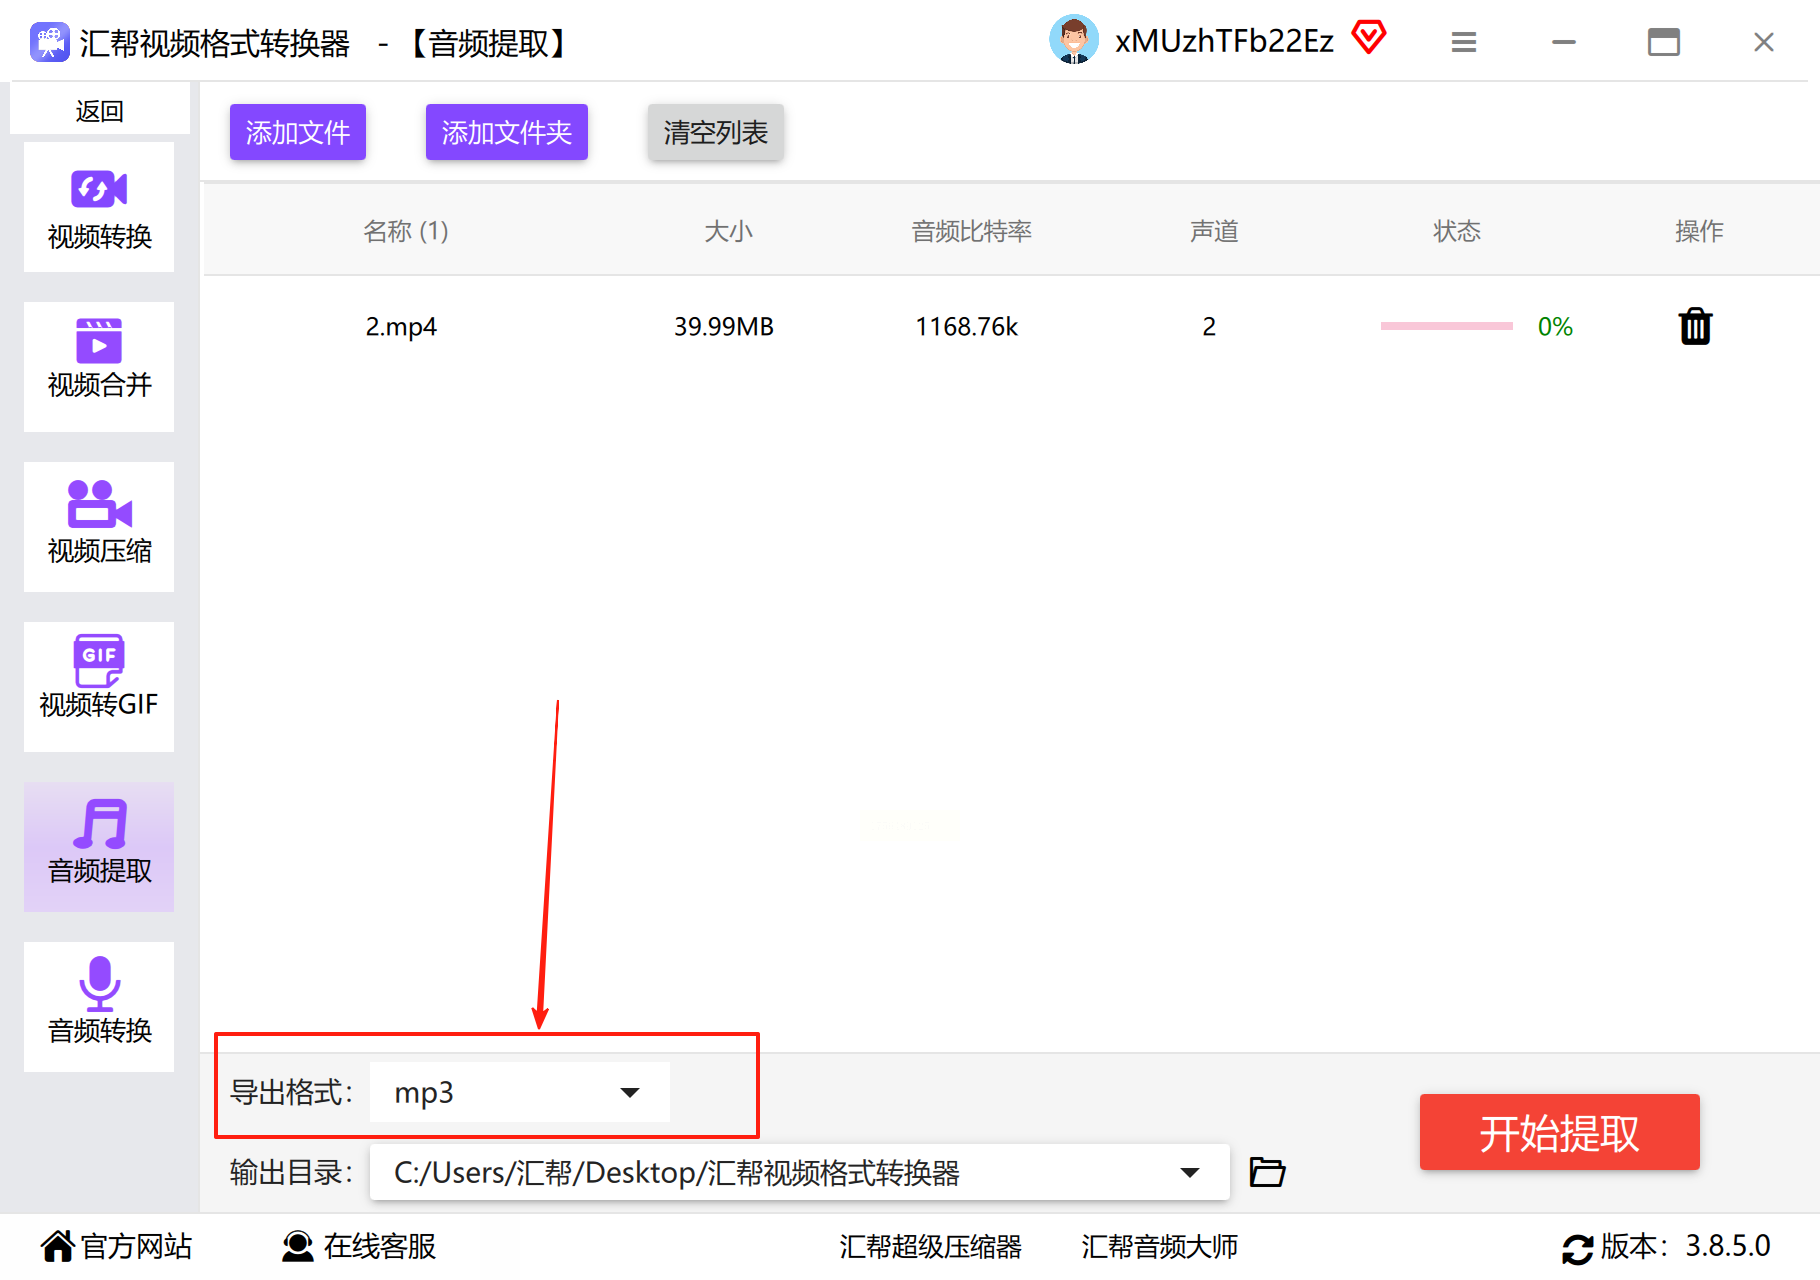Switch to 视频转GIF tool
The height and width of the screenshot is (1280, 1820).
pos(99,687)
